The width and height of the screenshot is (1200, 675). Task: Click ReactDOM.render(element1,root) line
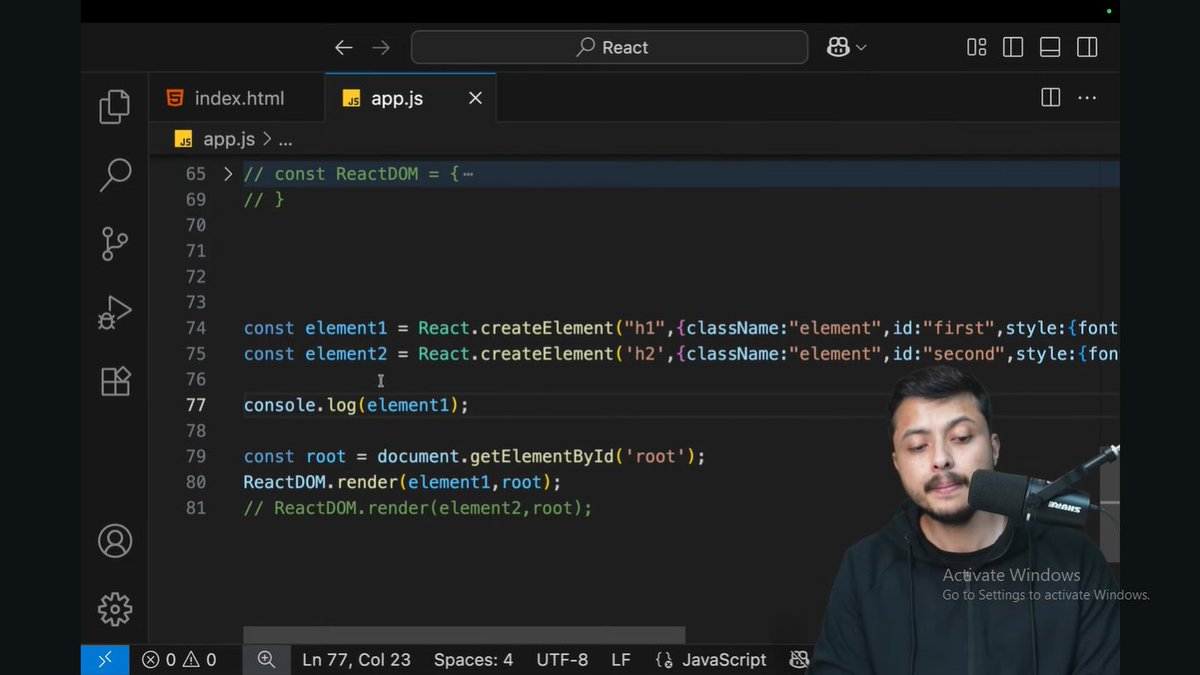click(403, 482)
